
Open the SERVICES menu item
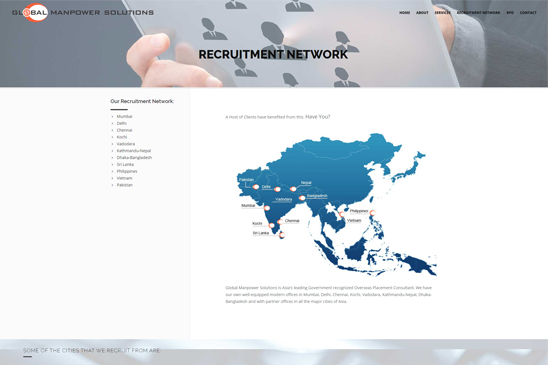pos(442,13)
